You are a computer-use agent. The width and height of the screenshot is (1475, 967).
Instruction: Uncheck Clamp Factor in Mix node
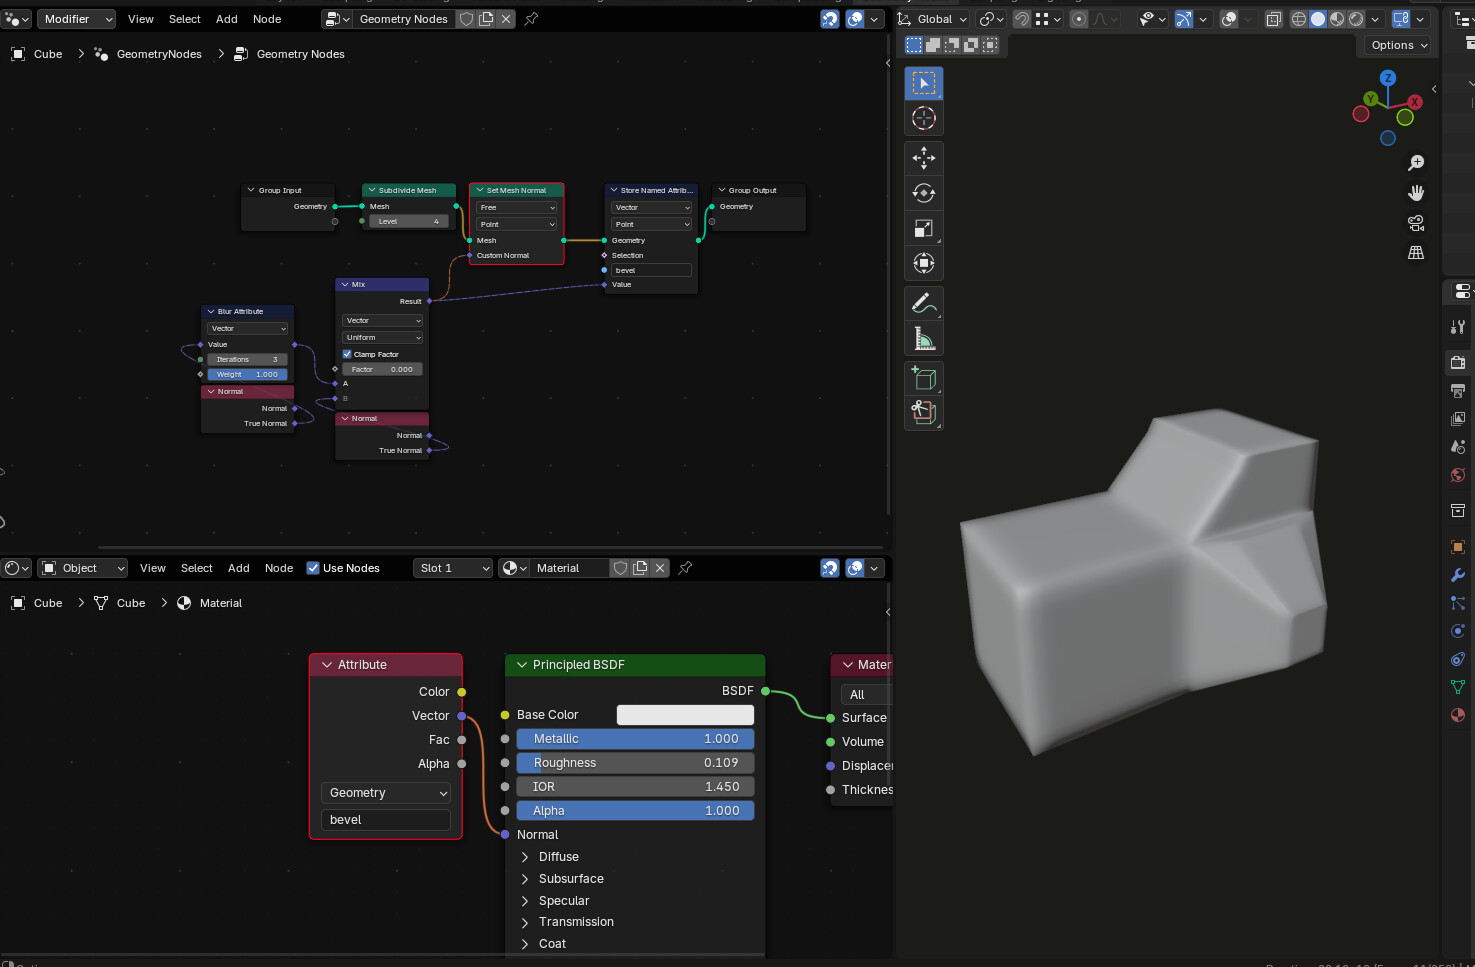tap(347, 354)
